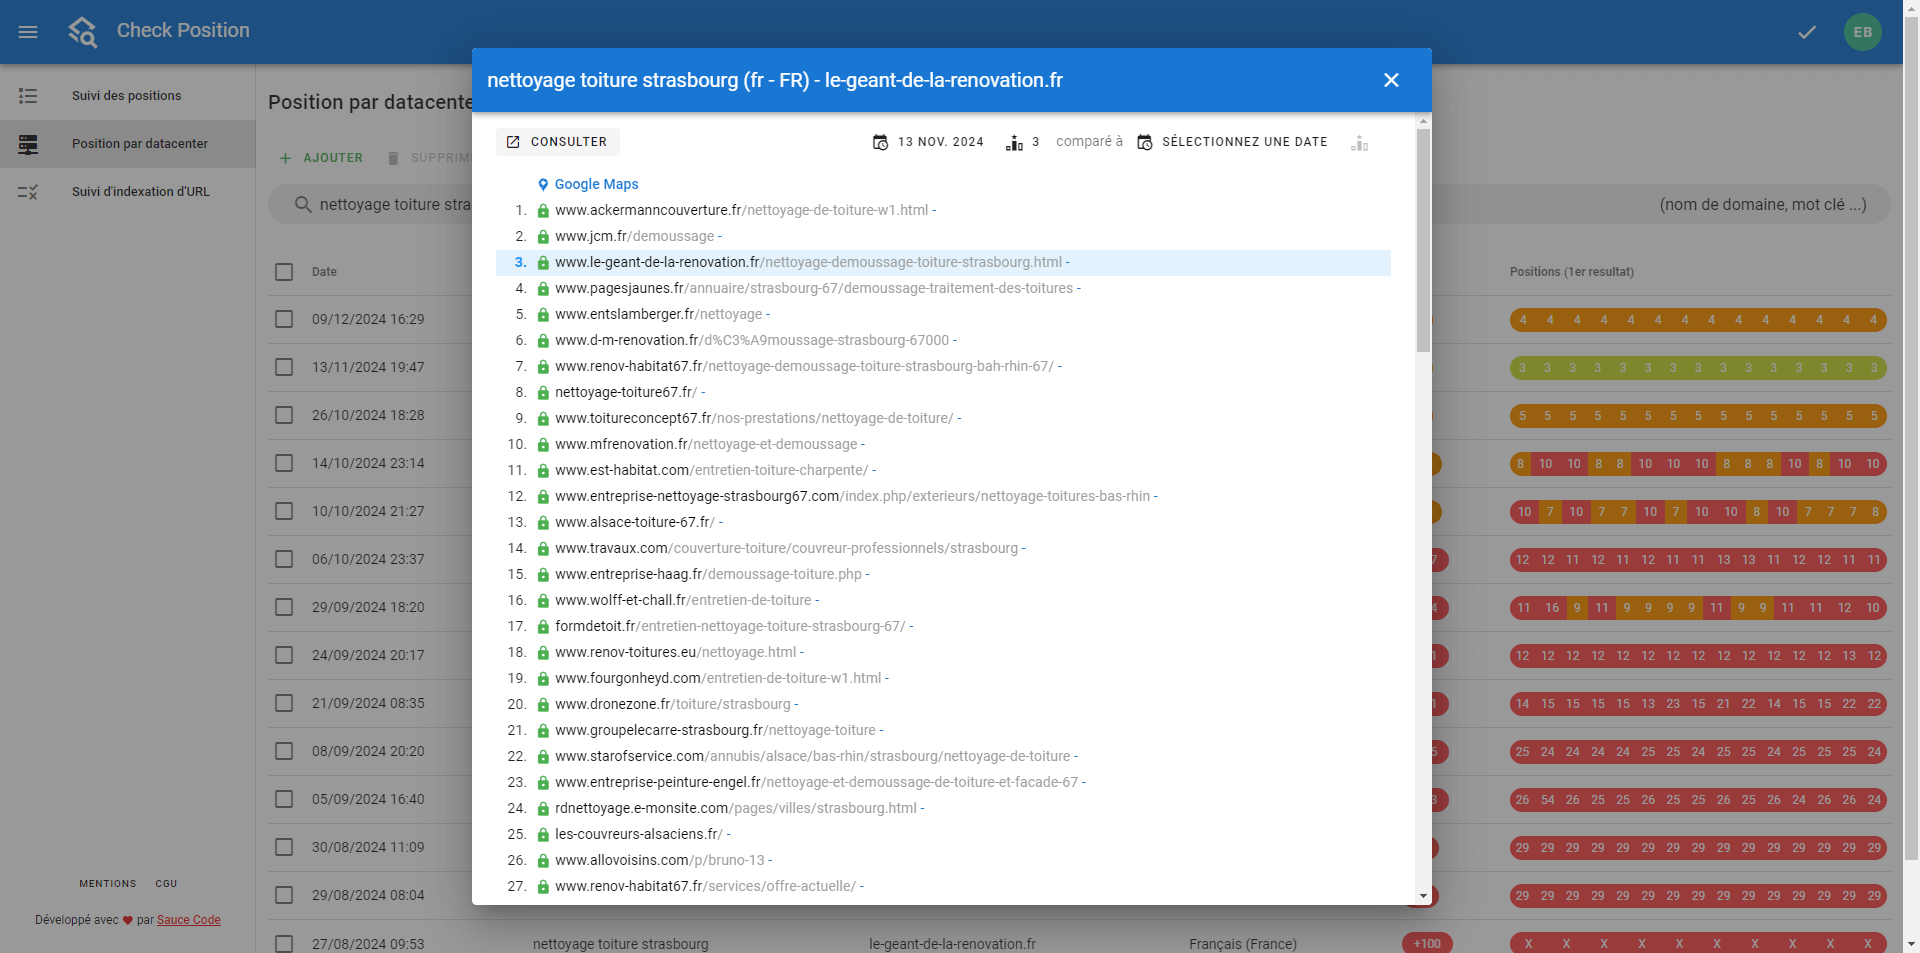Viewport: 1920px width, 953px height.
Task: Toggle the select-all checkbox in table header
Action: [x=284, y=272]
